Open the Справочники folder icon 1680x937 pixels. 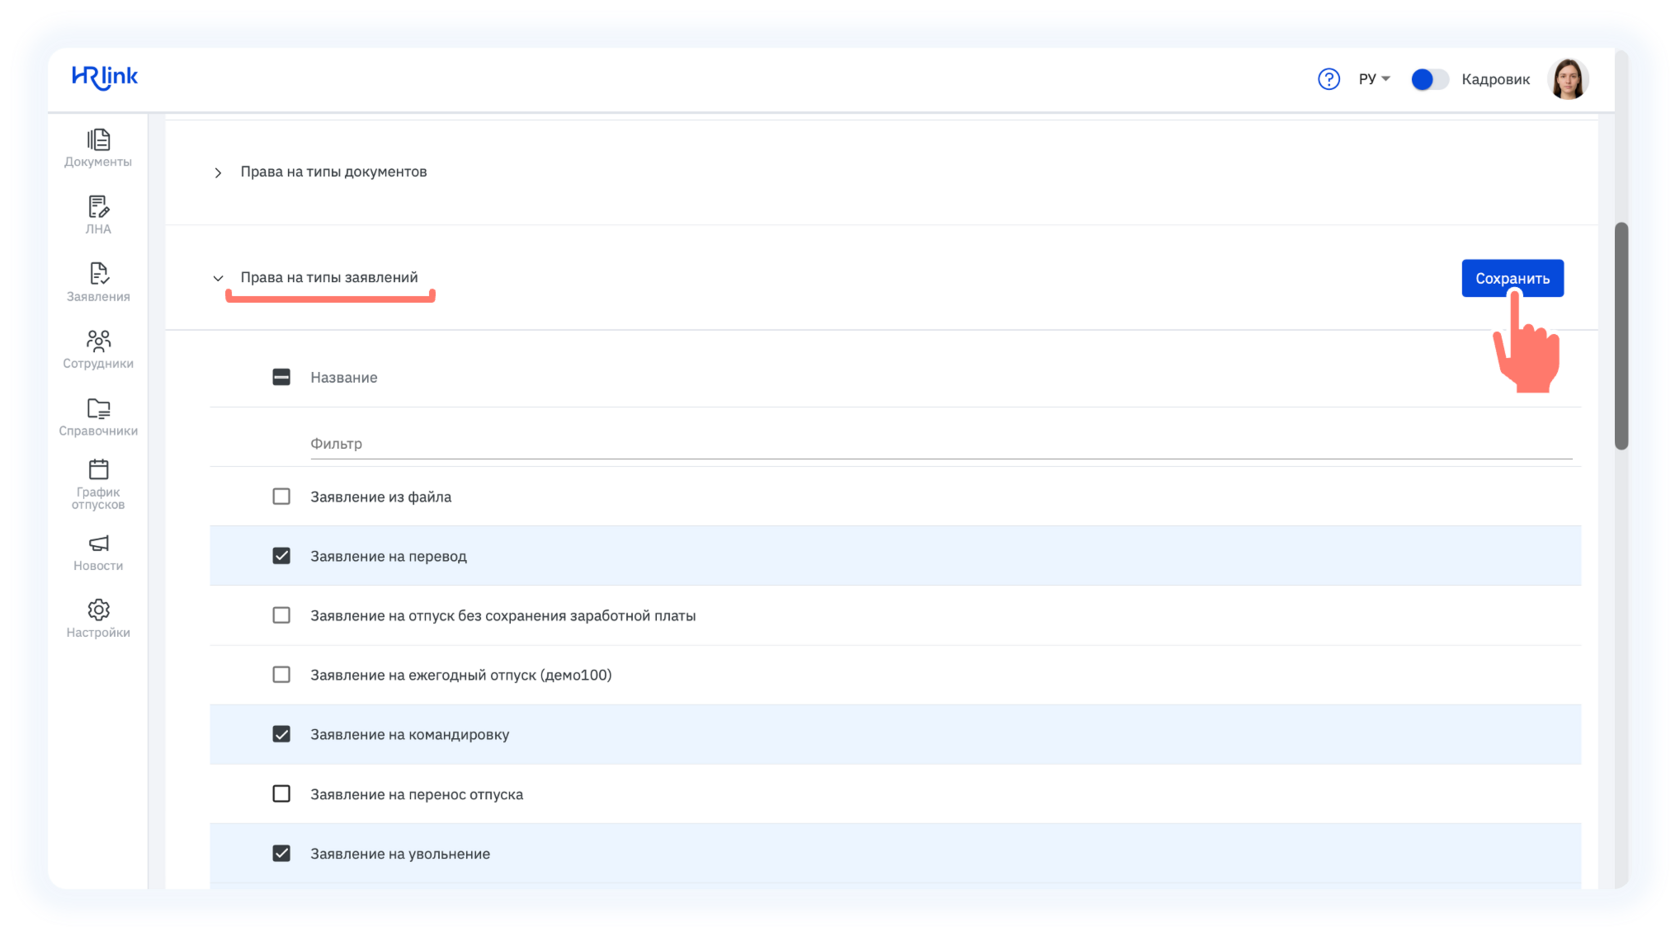[x=98, y=408]
